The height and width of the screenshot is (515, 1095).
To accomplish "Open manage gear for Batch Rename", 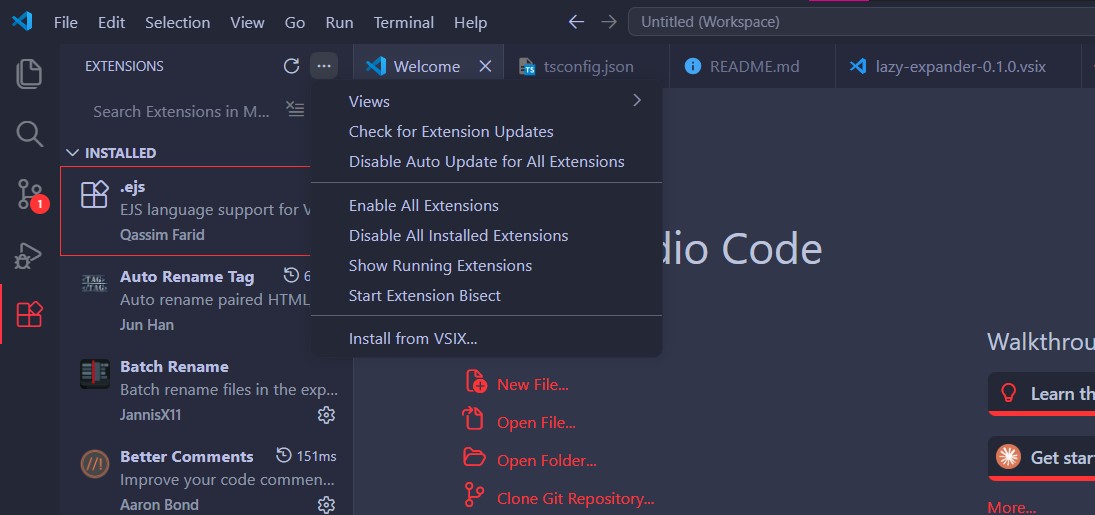I will point(326,415).
